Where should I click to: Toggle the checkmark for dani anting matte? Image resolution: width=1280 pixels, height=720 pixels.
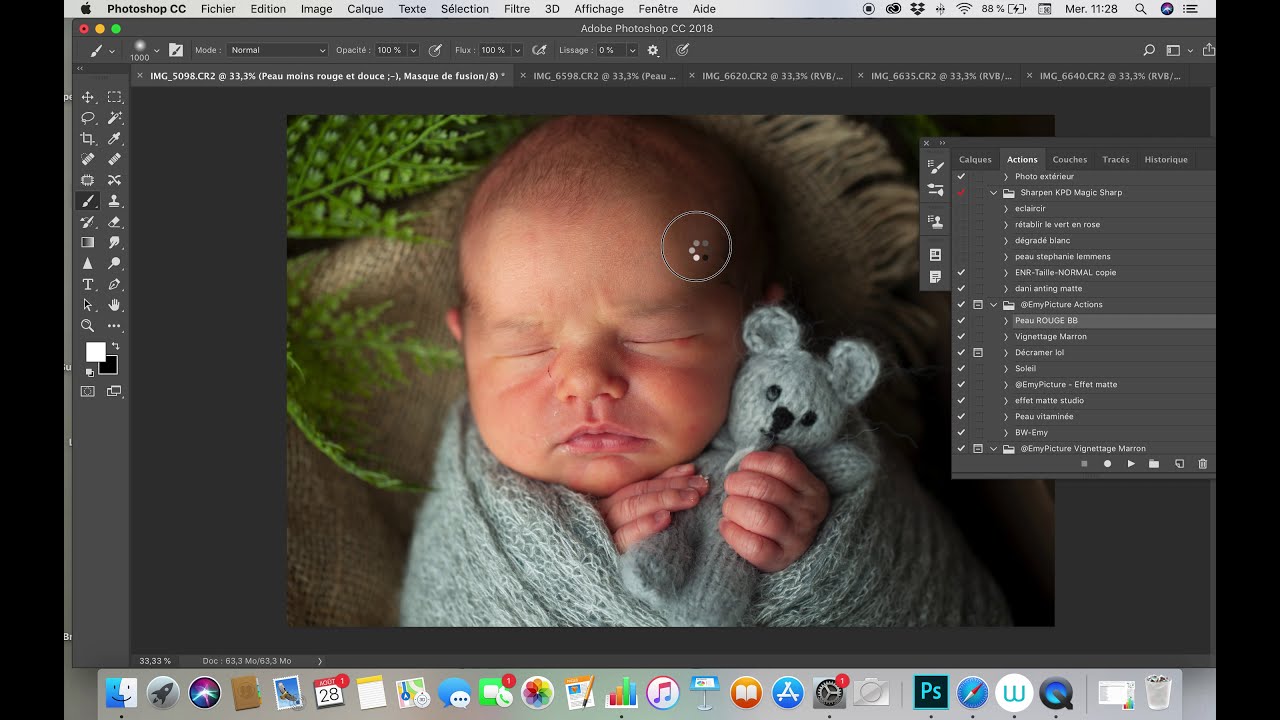961,288
